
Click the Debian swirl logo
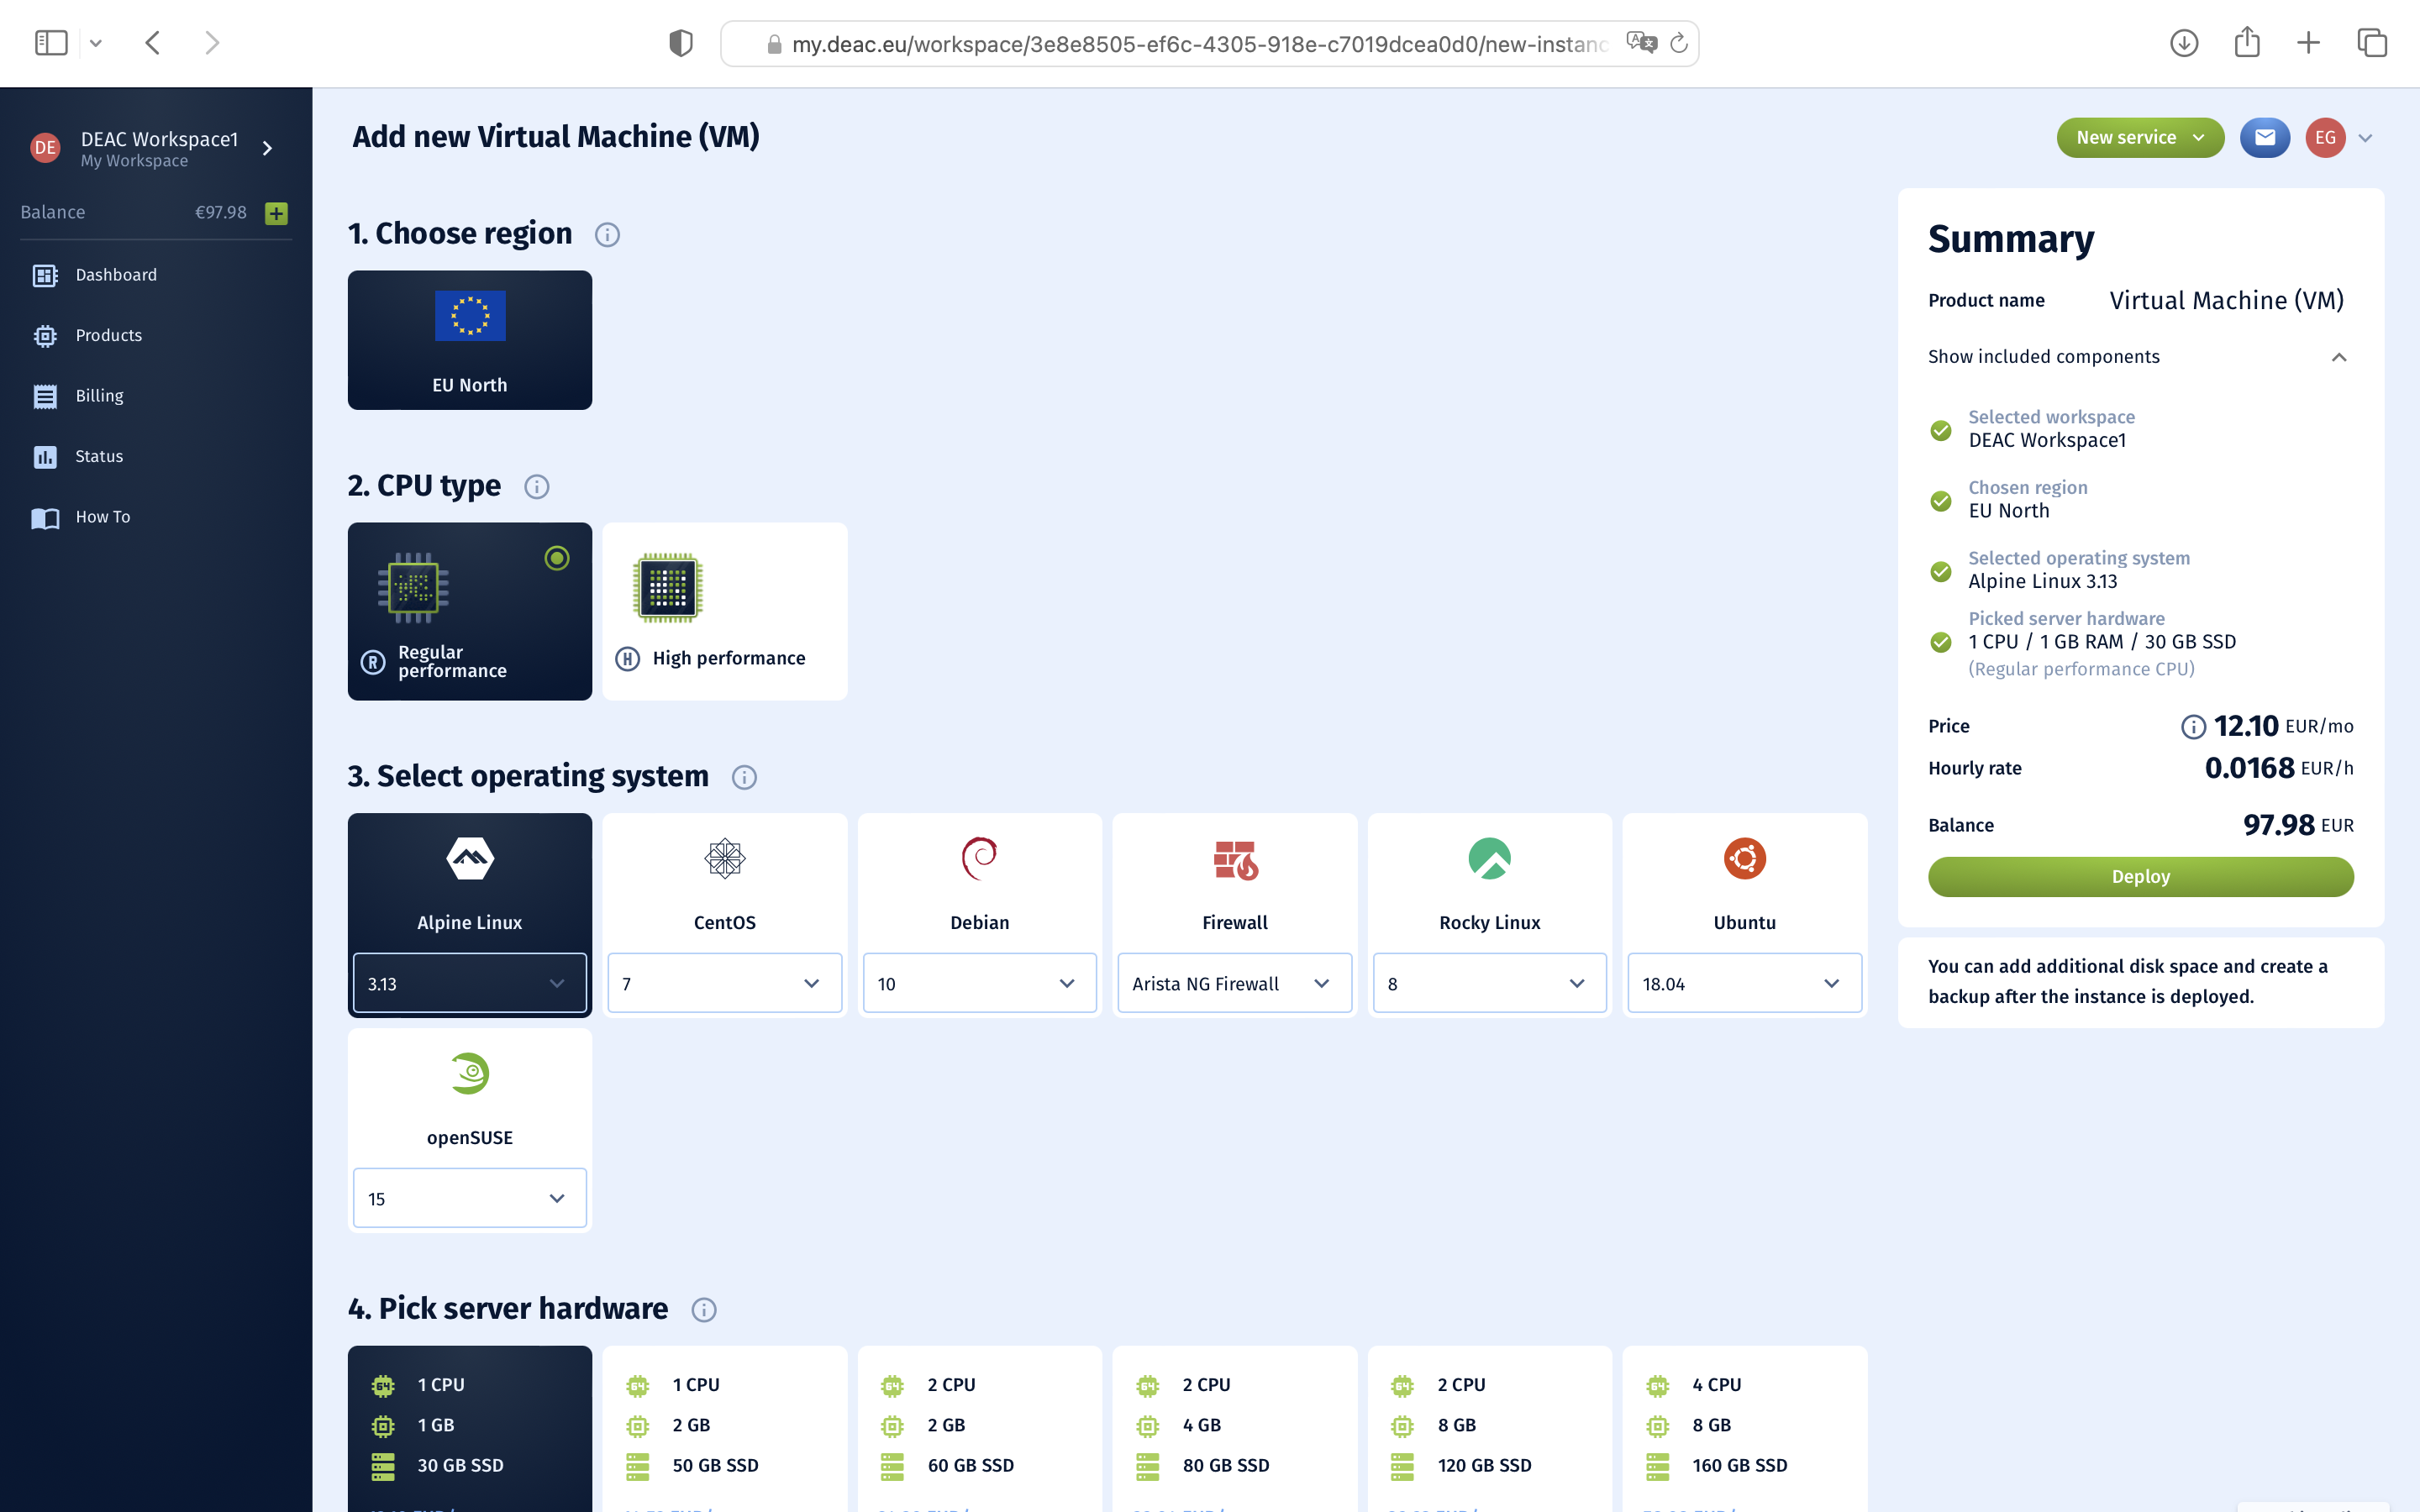coord(979,859)
